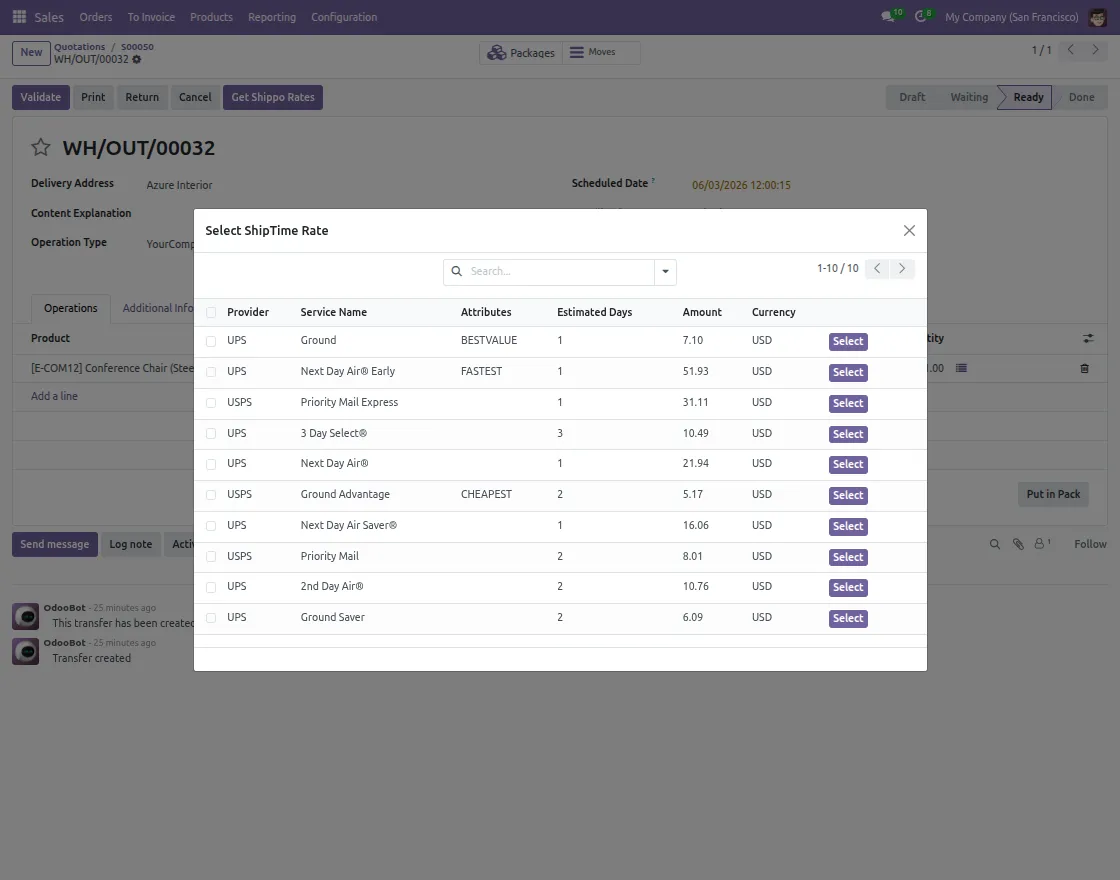Open the messages chat notification icon
Image resolution: width=1120 pixels, height=880 pixels.
point(888,16)
